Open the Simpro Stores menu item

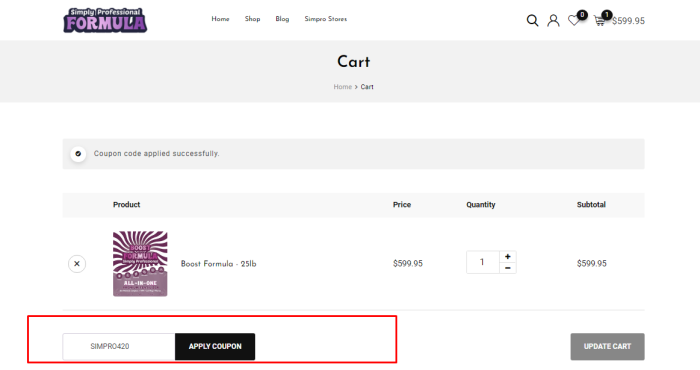point(325,19)
